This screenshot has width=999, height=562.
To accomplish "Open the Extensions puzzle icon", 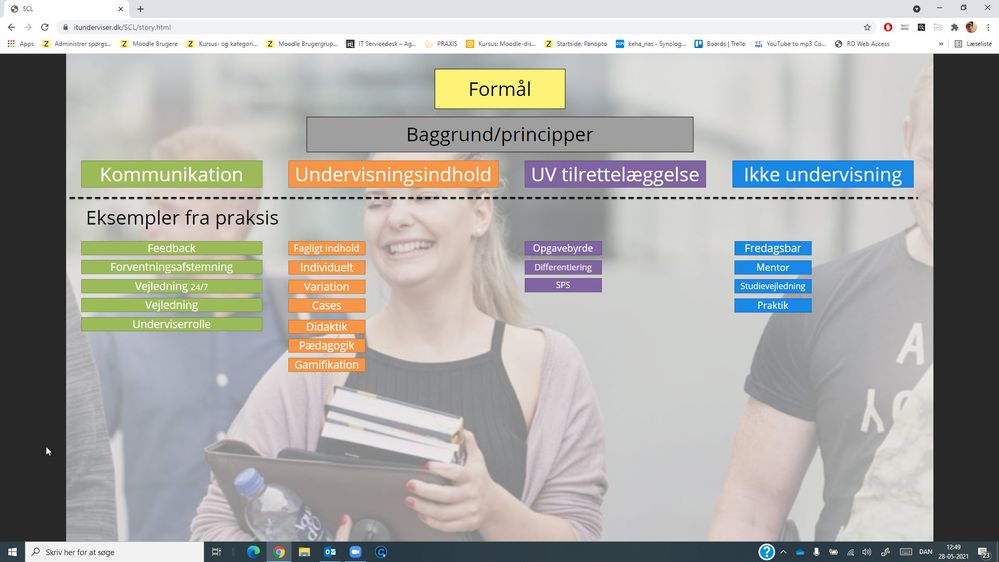I will pos(954,27).
